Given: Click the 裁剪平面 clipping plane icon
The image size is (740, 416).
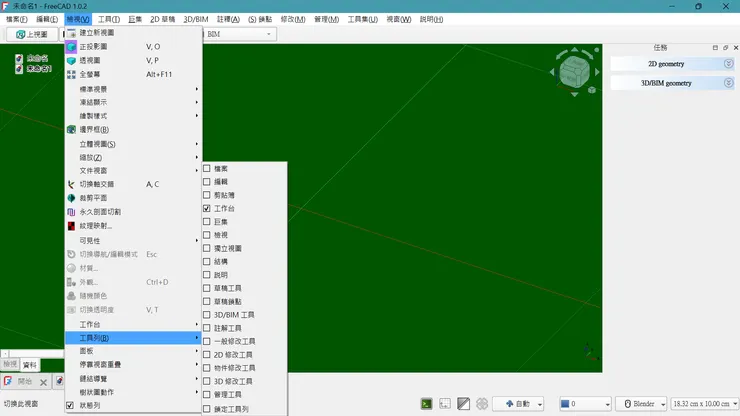Looking at the screenshot, I should tap(71, 198).
